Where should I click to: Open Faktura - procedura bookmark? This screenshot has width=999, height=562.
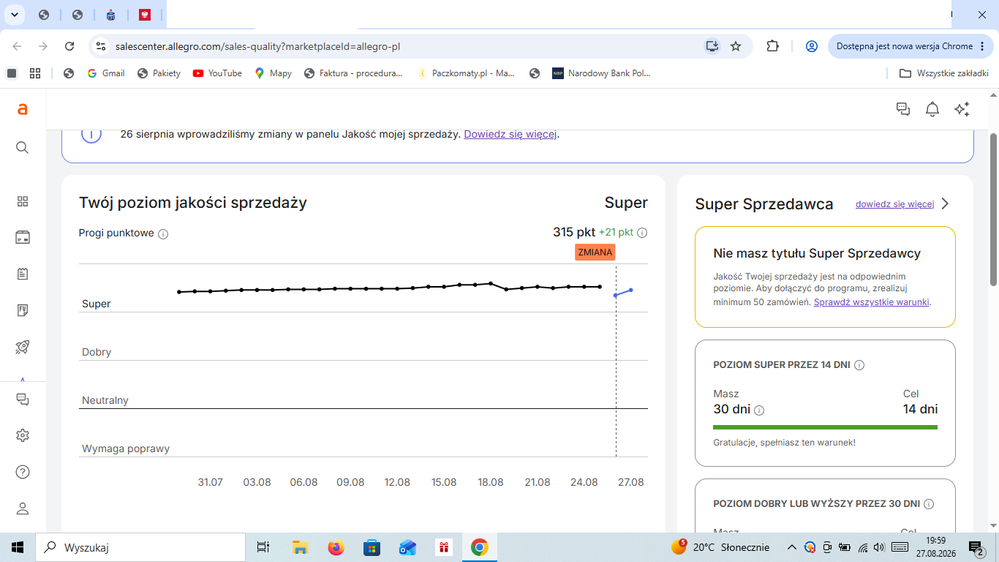coord(353,73)
